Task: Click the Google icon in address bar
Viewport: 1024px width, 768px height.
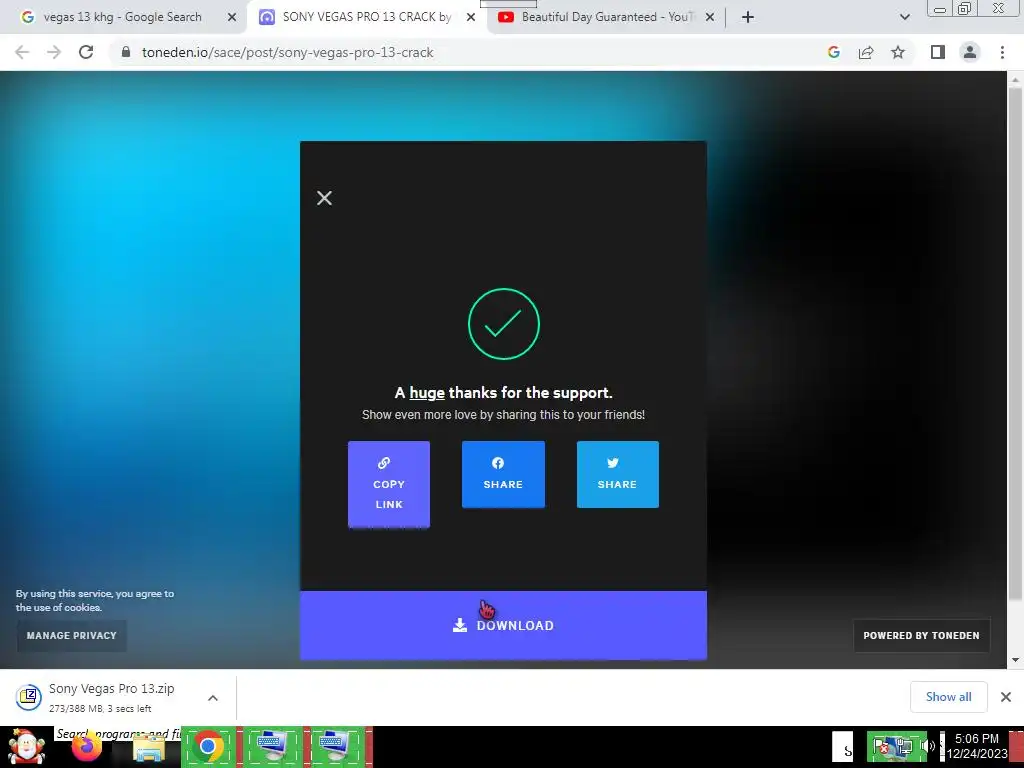Action: (x=833, y=52)
